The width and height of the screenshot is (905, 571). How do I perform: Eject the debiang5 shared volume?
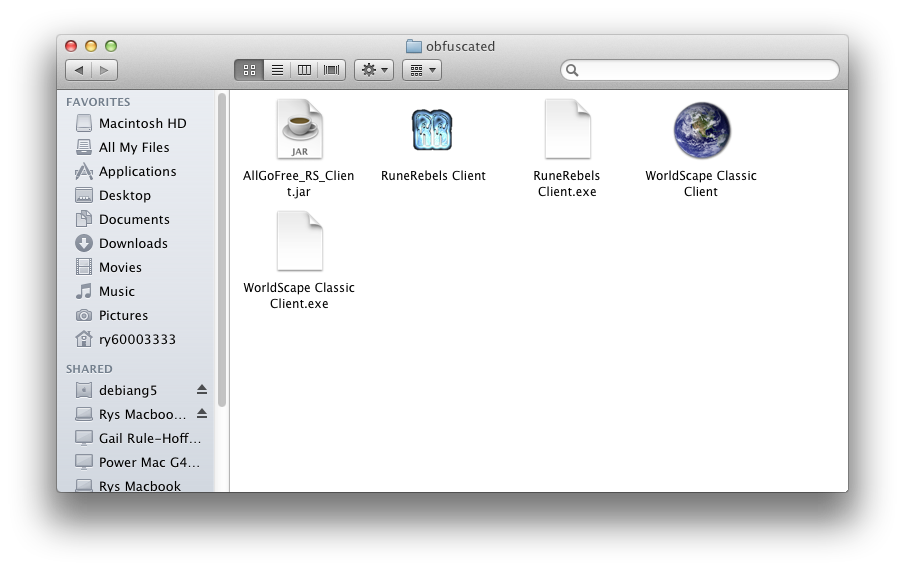coord(201,390)
